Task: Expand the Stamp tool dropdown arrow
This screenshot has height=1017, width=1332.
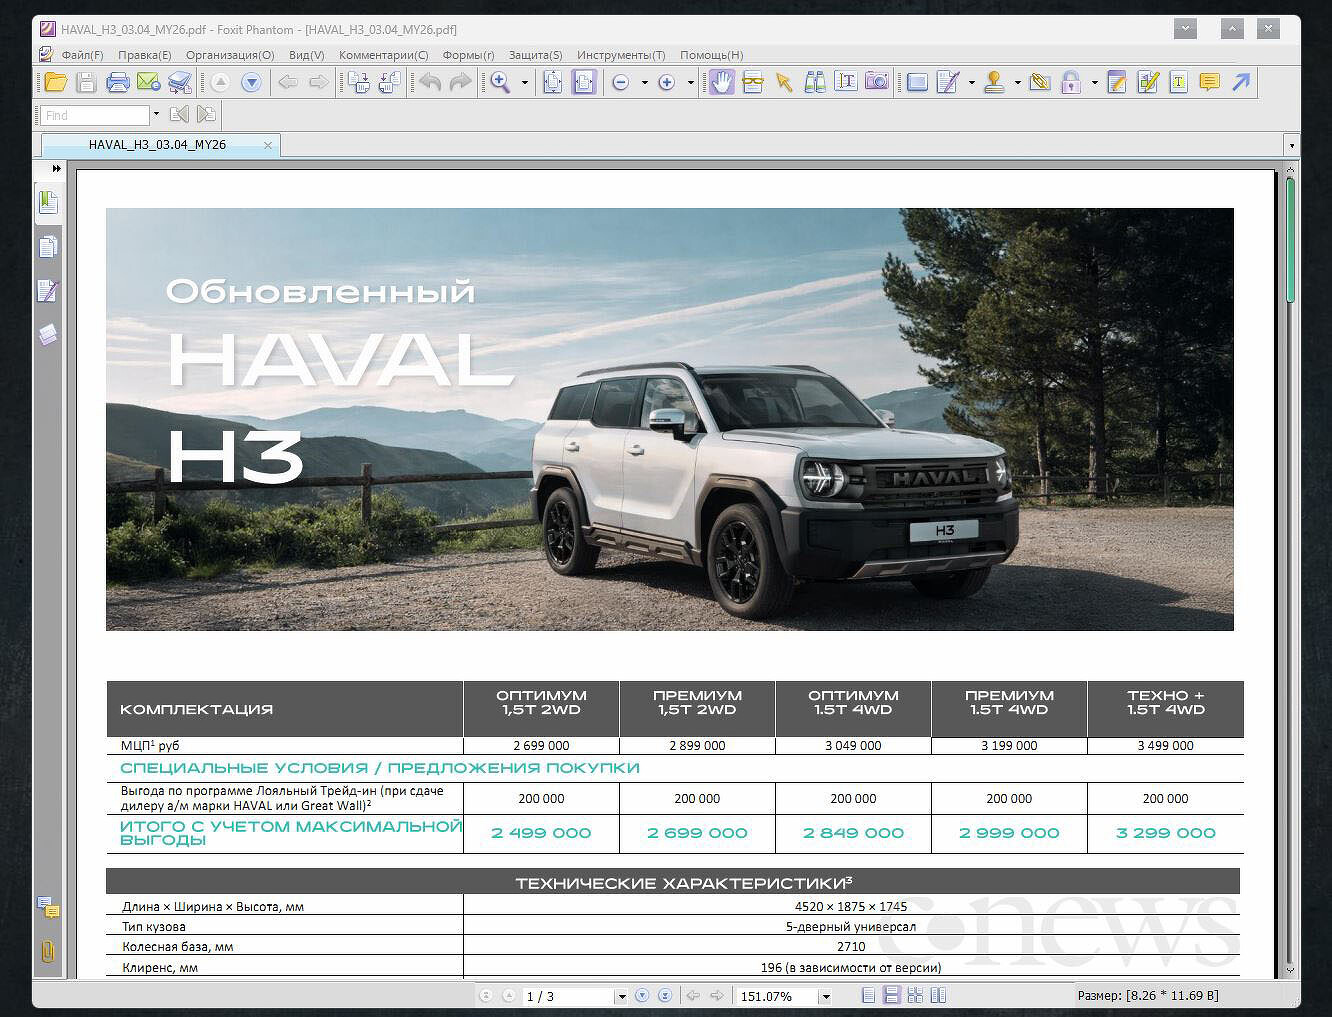Action: pos(1017,83)
